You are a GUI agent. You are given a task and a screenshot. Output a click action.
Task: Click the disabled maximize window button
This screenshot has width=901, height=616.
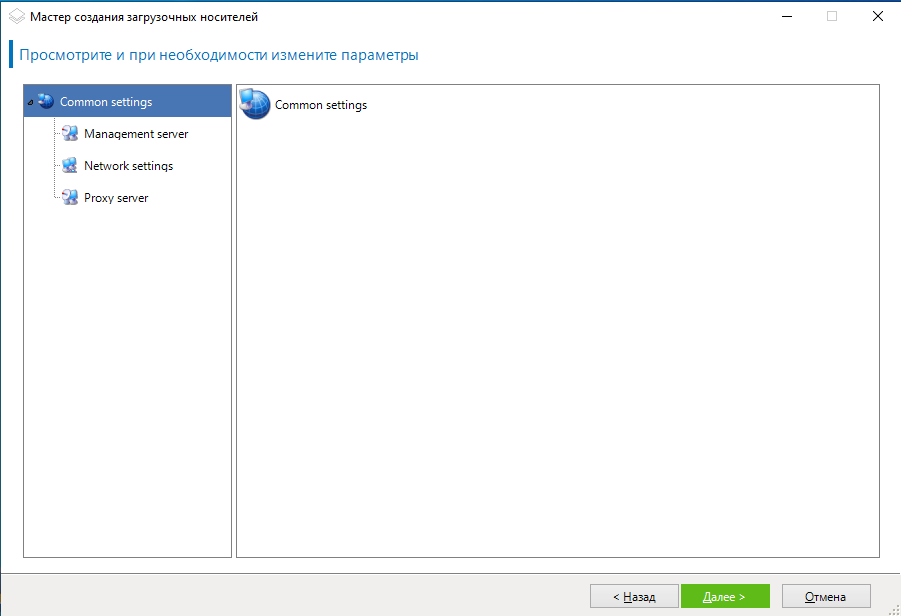832,17
